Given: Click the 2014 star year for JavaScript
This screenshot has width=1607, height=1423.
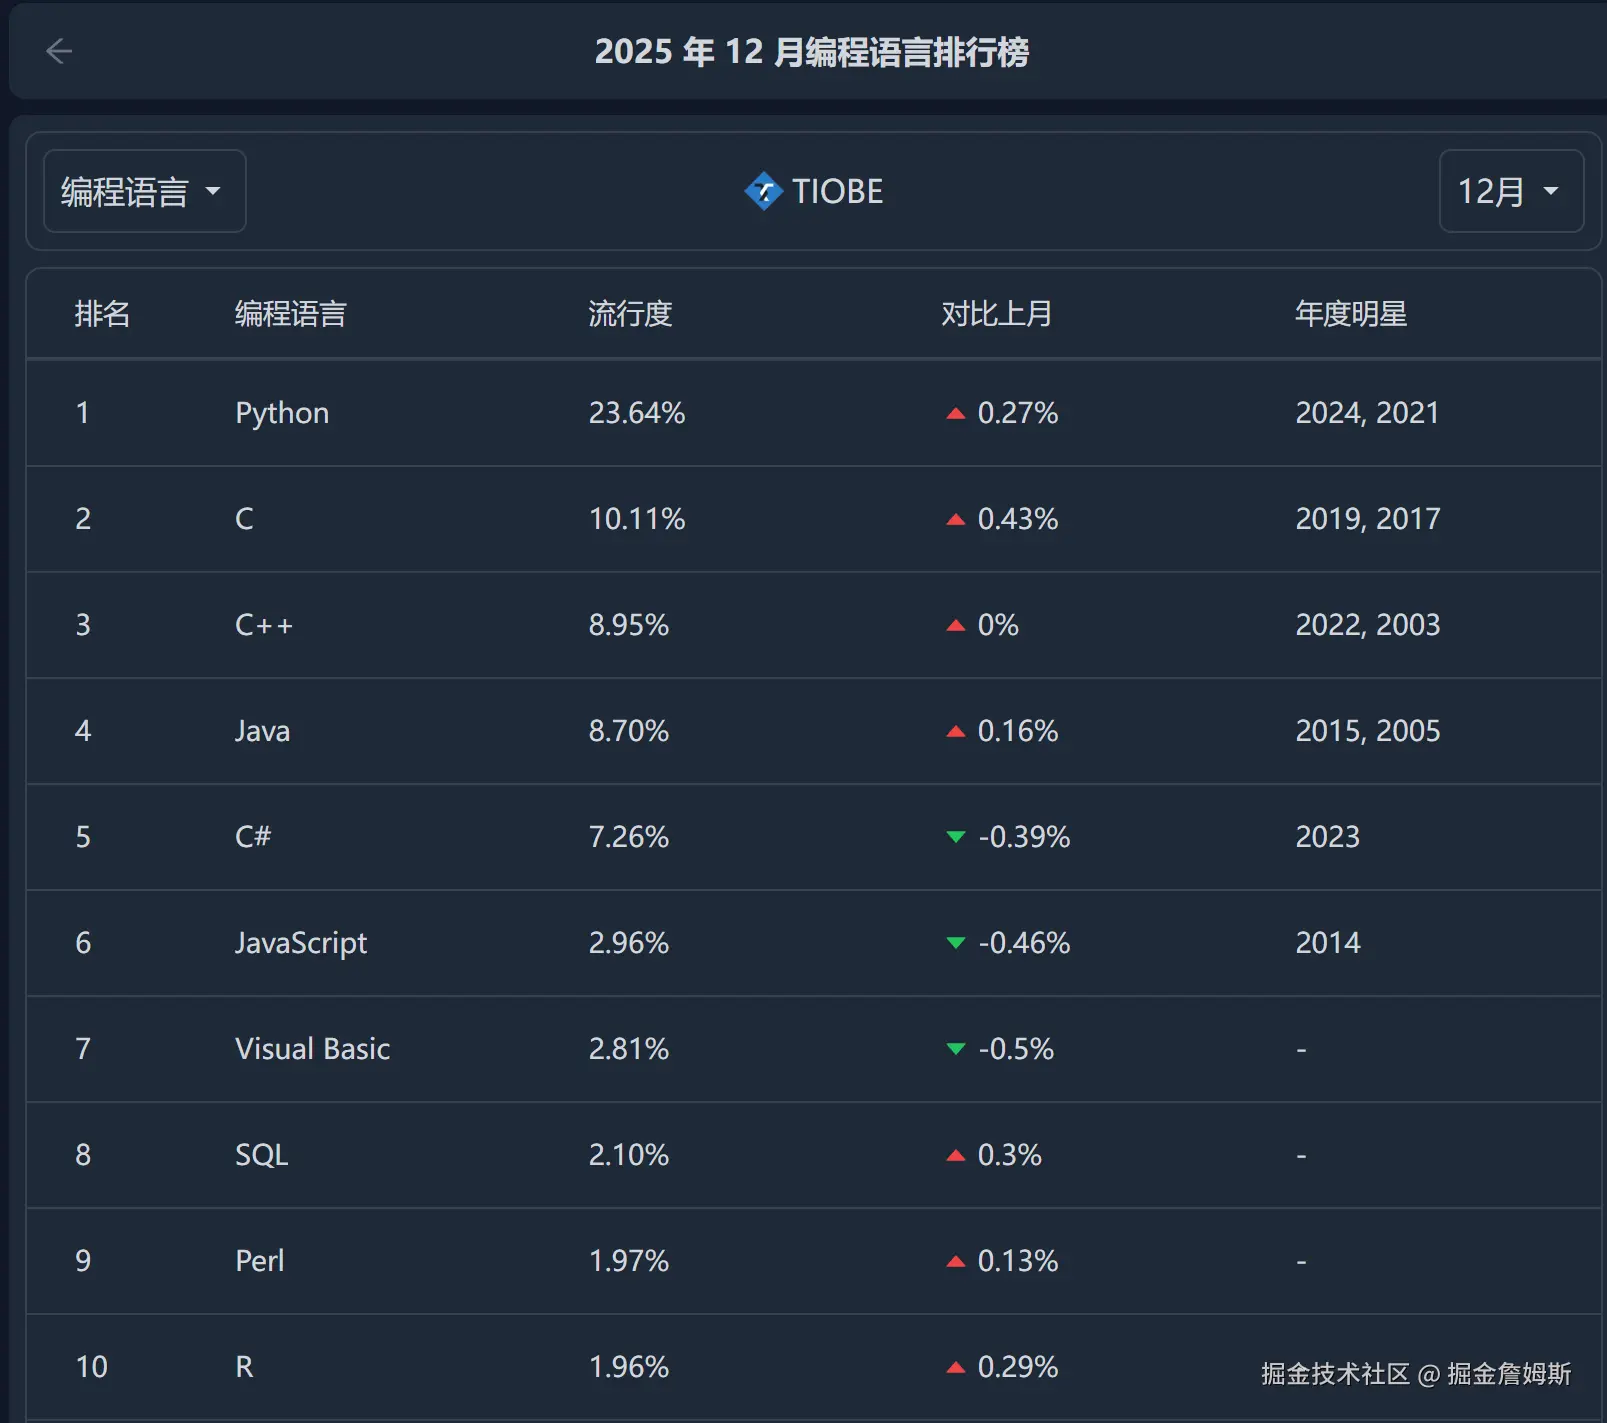Looking at the screenshot, I should coord(1327,943).
